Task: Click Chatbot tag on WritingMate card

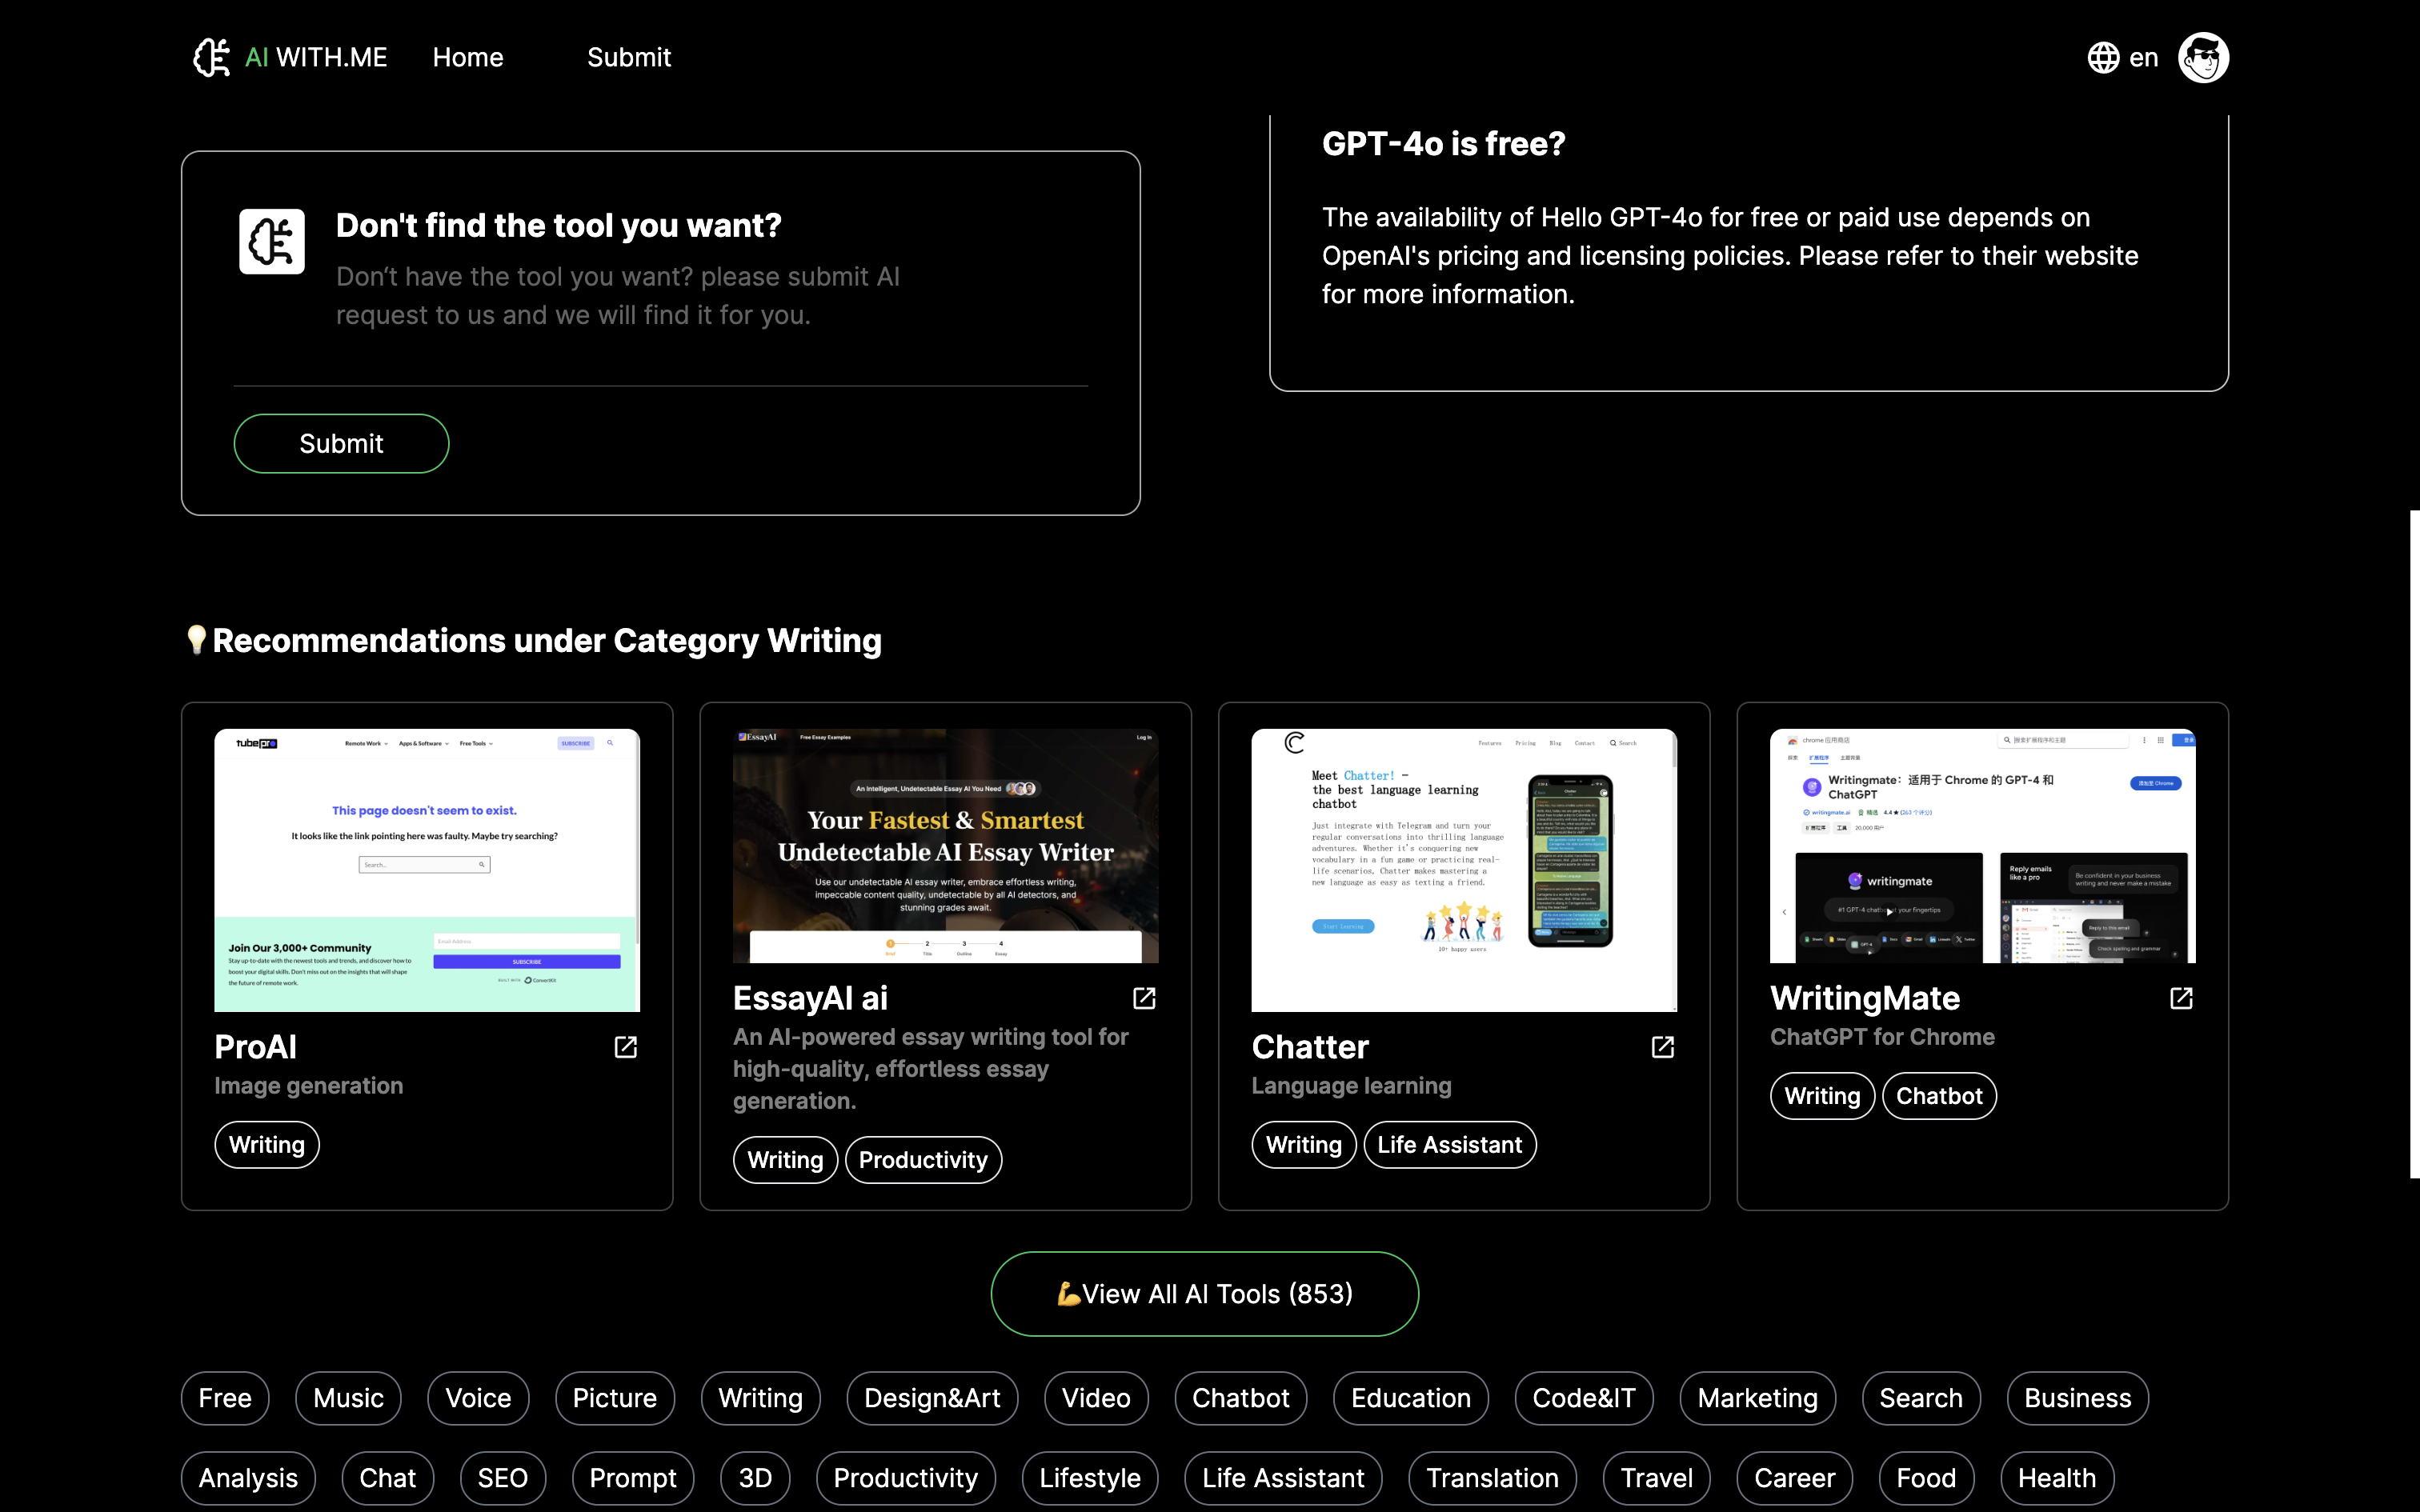Action: click(1938, 1096)
